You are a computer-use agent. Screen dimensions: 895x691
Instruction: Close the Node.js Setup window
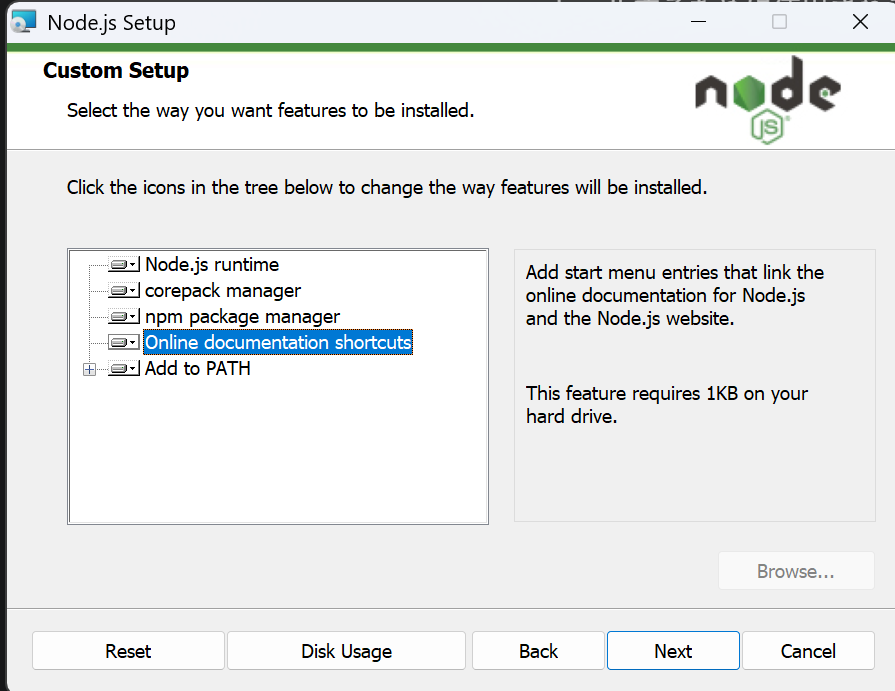pos(860,22)
